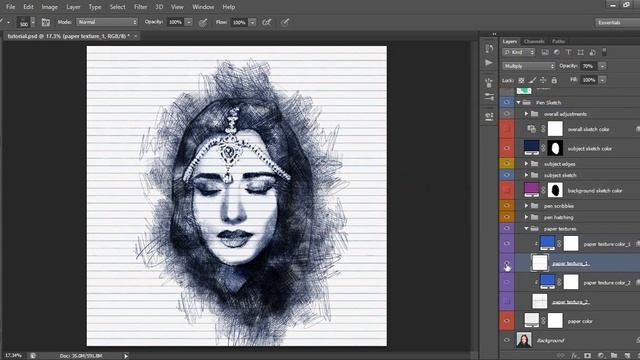Open the layer blend mode Multiply dropdown
The height and width of the screenshot is (360, 640).
[529, 66]
